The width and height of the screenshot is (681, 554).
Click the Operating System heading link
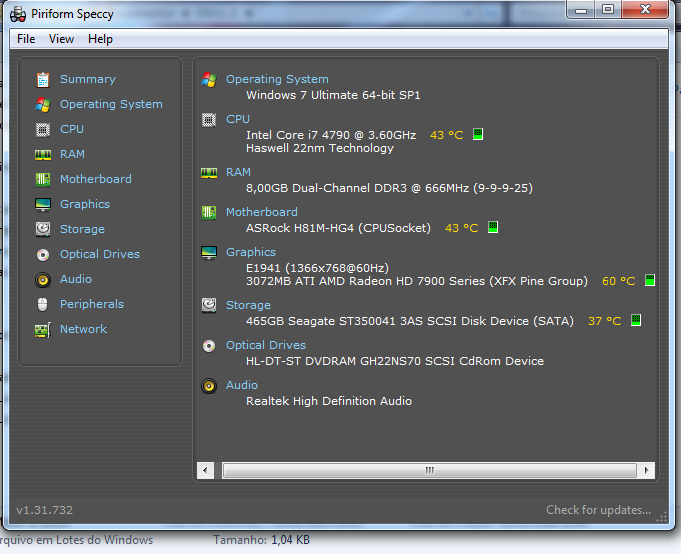(x=277, y=79)
